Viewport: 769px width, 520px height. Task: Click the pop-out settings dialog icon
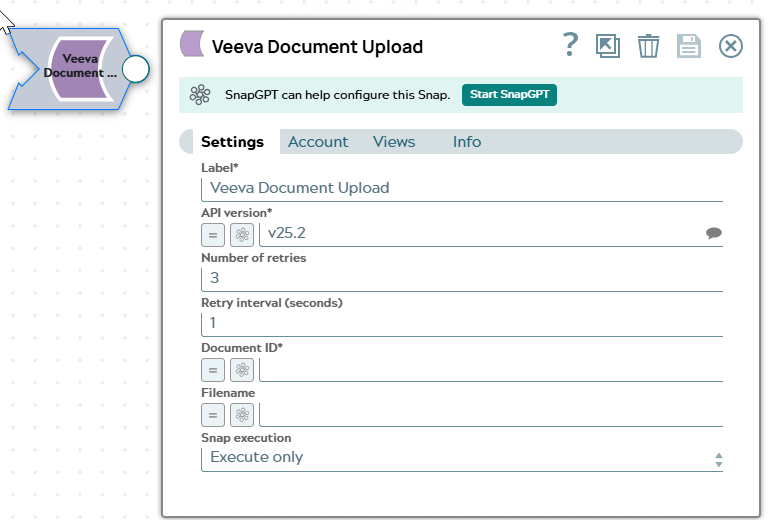click(608, 46)
